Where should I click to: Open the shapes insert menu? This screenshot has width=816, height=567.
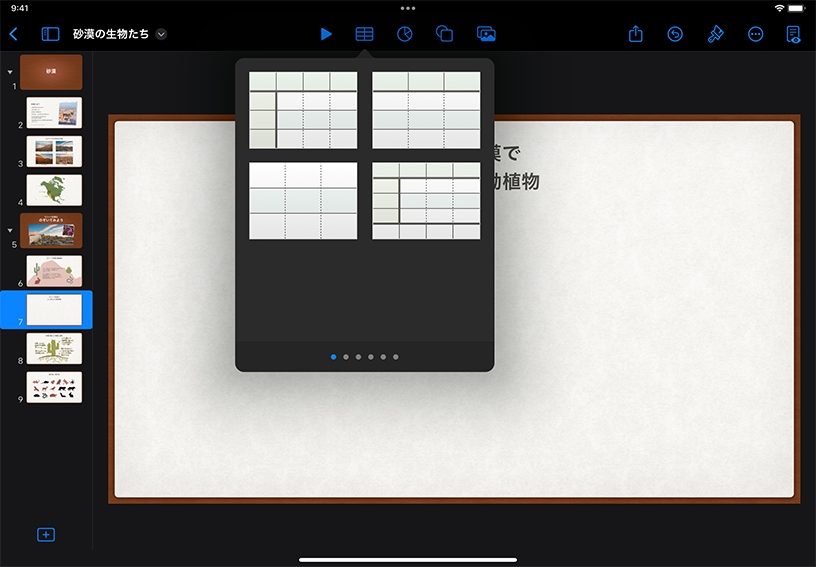tap(445, 34)
